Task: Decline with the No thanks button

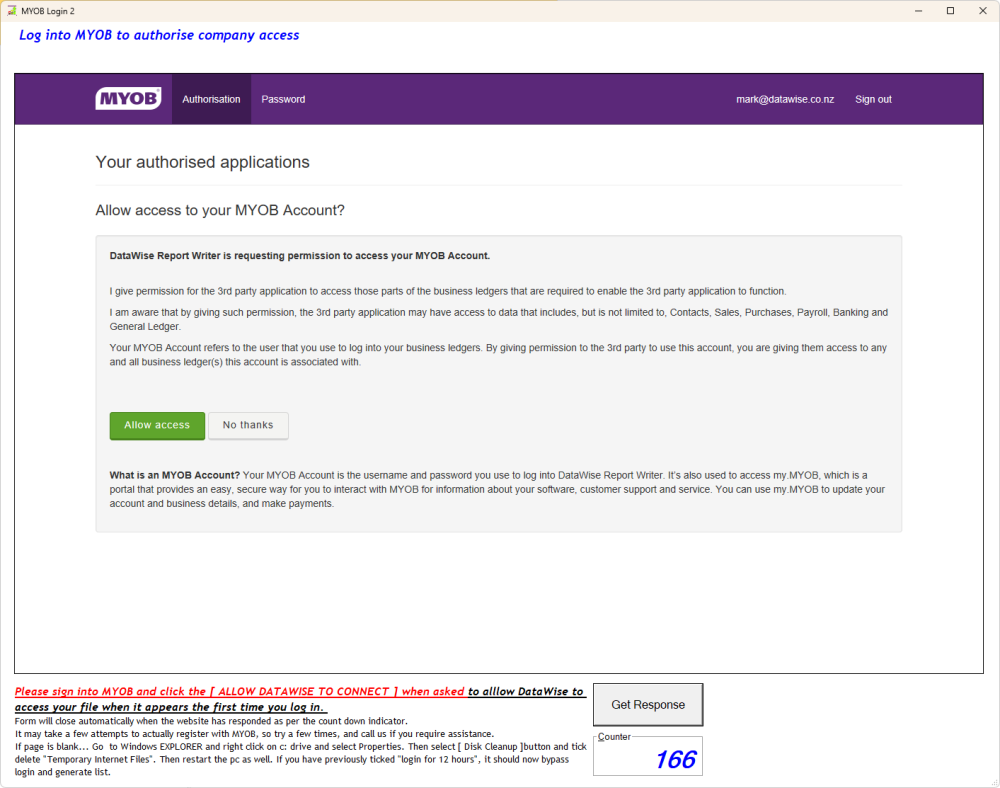Action: (x=248, y=425)
